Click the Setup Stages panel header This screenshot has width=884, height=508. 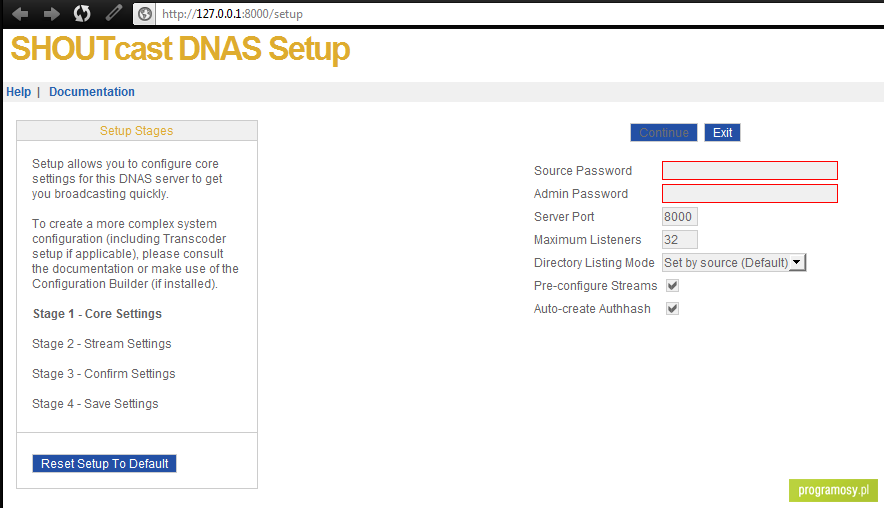[137, 131]
